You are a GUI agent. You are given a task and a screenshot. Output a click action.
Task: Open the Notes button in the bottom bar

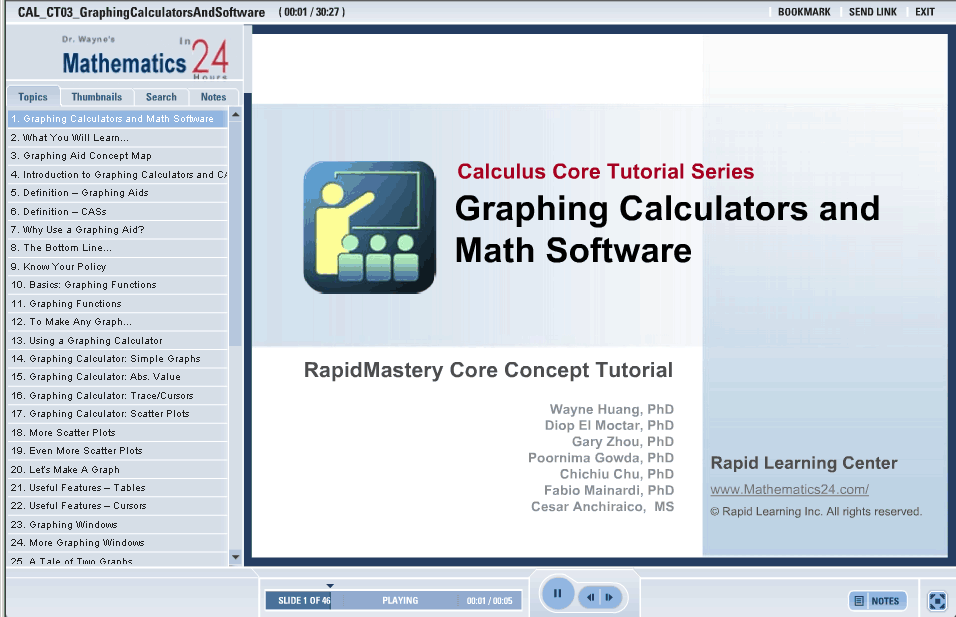[878, 601]
